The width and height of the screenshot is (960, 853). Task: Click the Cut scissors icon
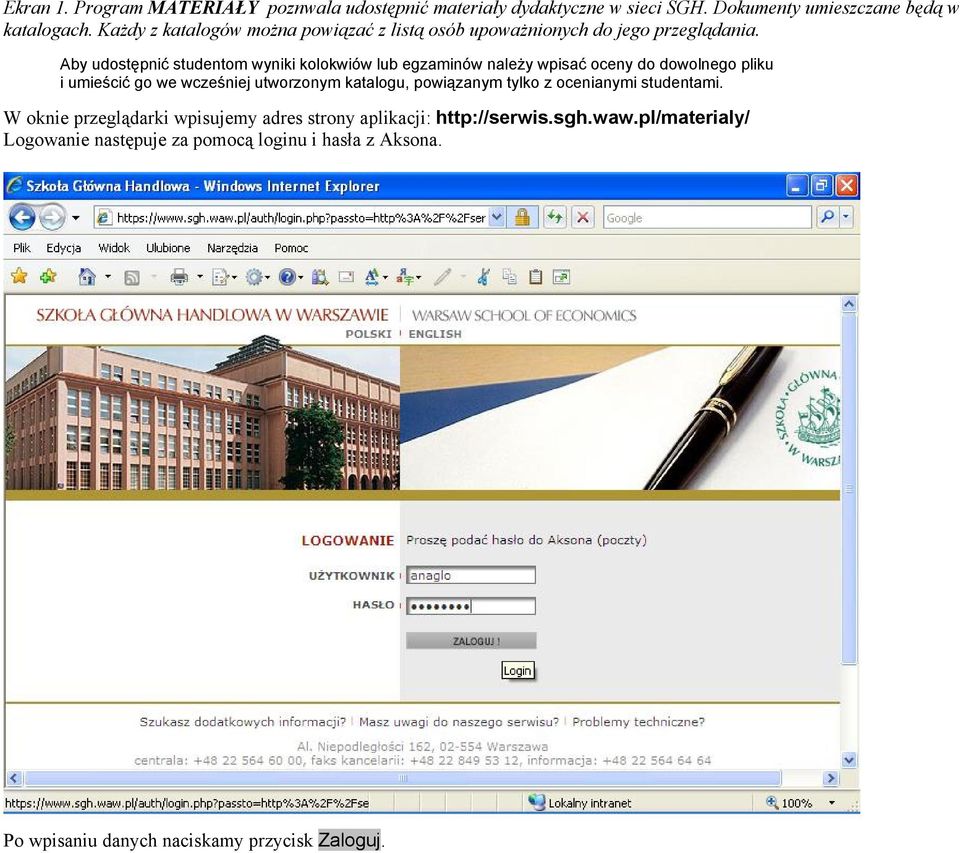(x=483, y=277)
